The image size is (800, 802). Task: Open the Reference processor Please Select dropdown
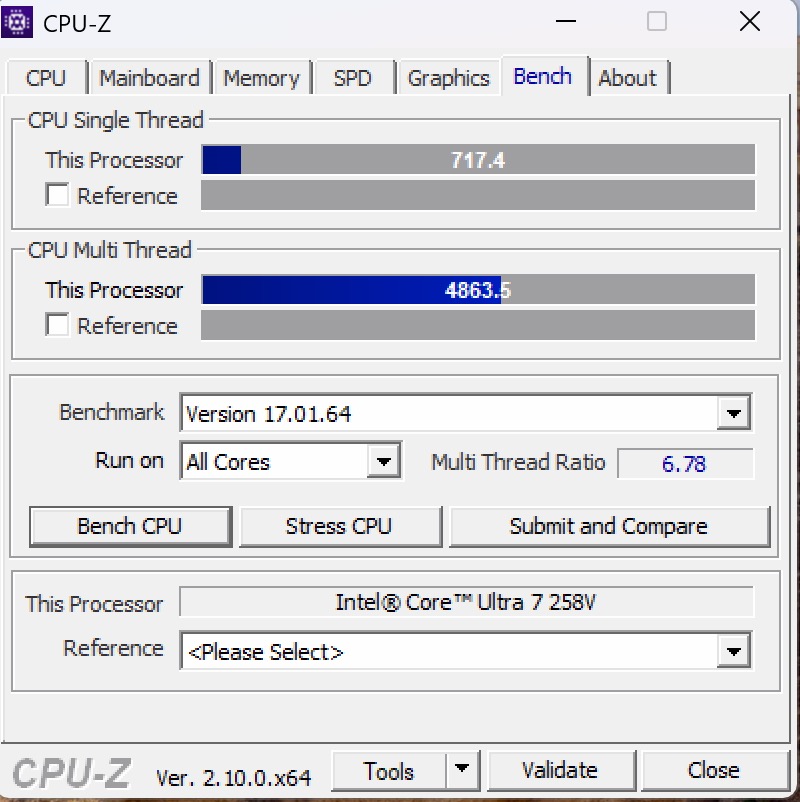tap(734, 651)
